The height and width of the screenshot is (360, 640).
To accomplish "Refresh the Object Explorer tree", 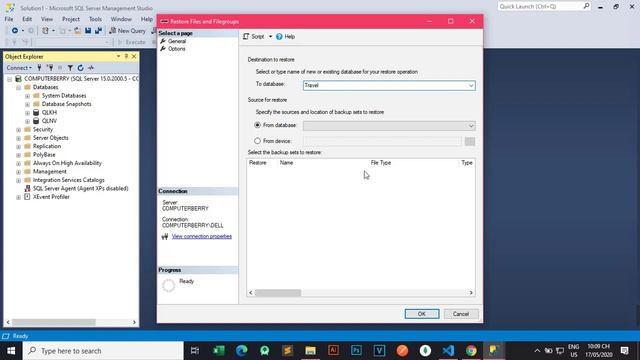I will [80, 68].
